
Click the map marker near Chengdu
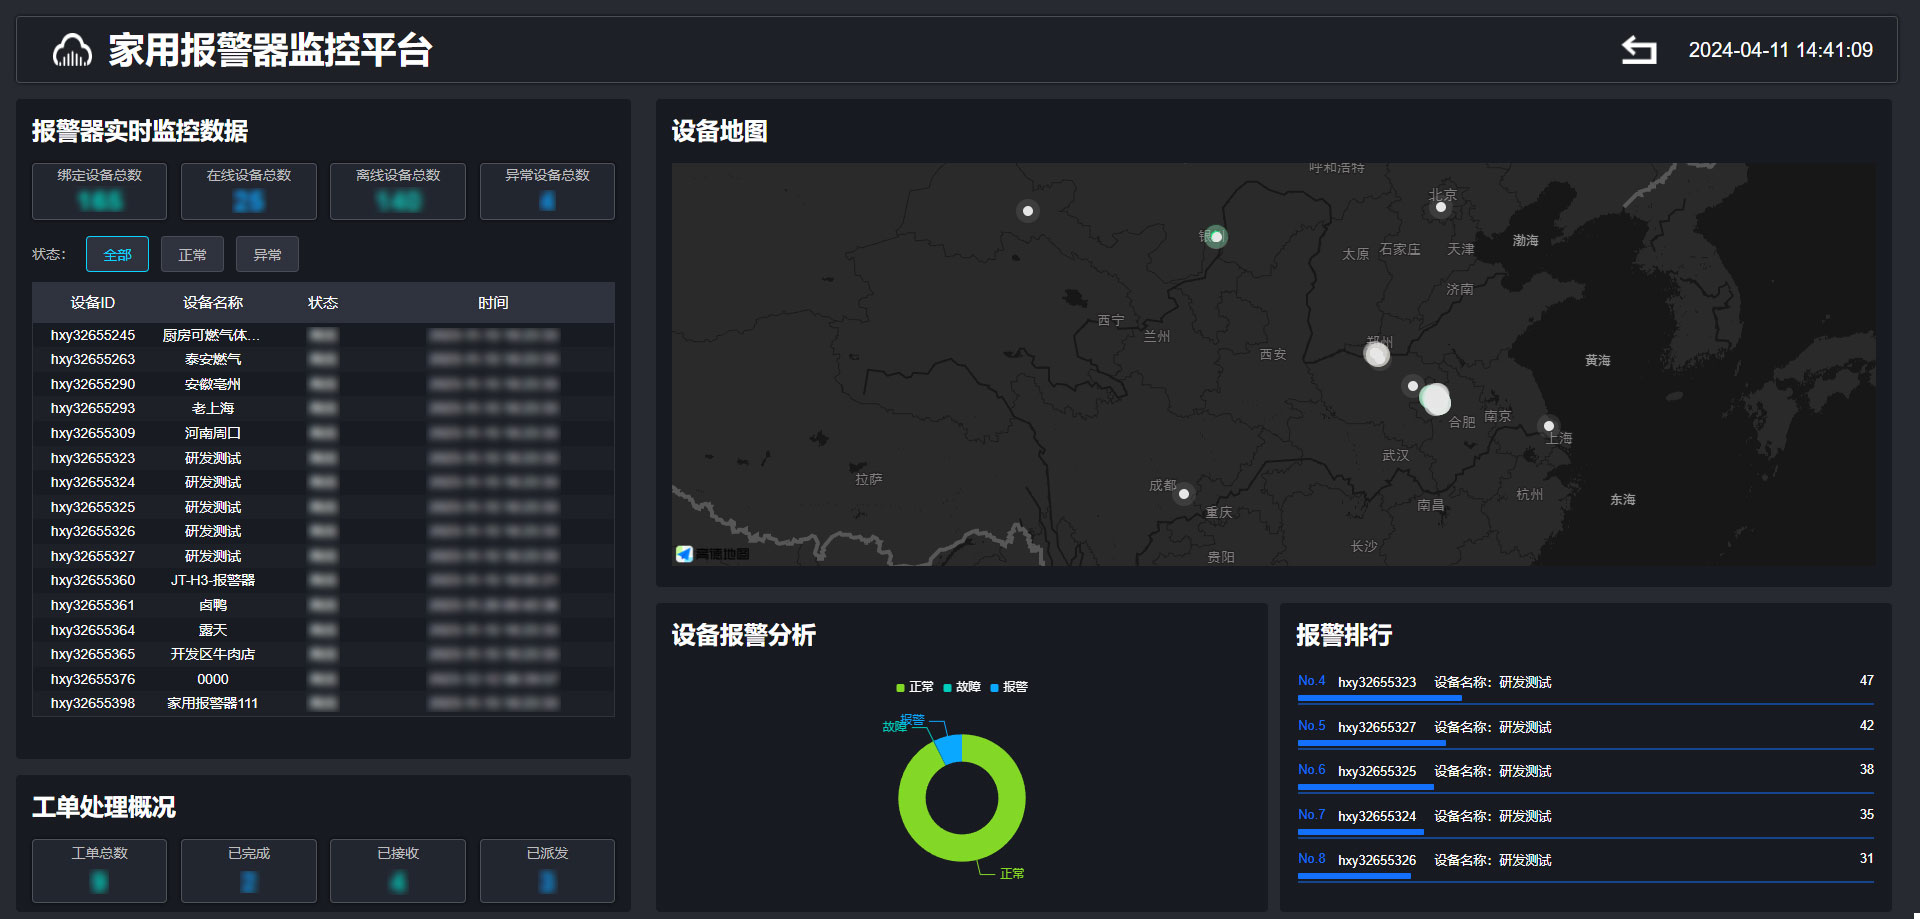[x=1184, y=494]
